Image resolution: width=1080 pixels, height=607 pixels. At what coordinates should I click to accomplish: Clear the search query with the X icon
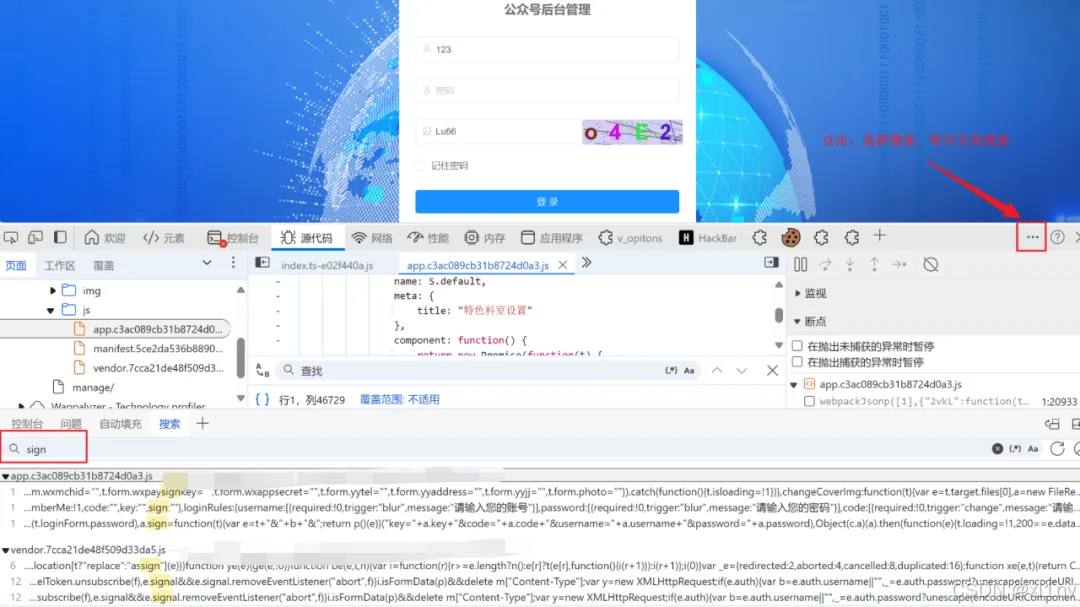click(997, 449)
